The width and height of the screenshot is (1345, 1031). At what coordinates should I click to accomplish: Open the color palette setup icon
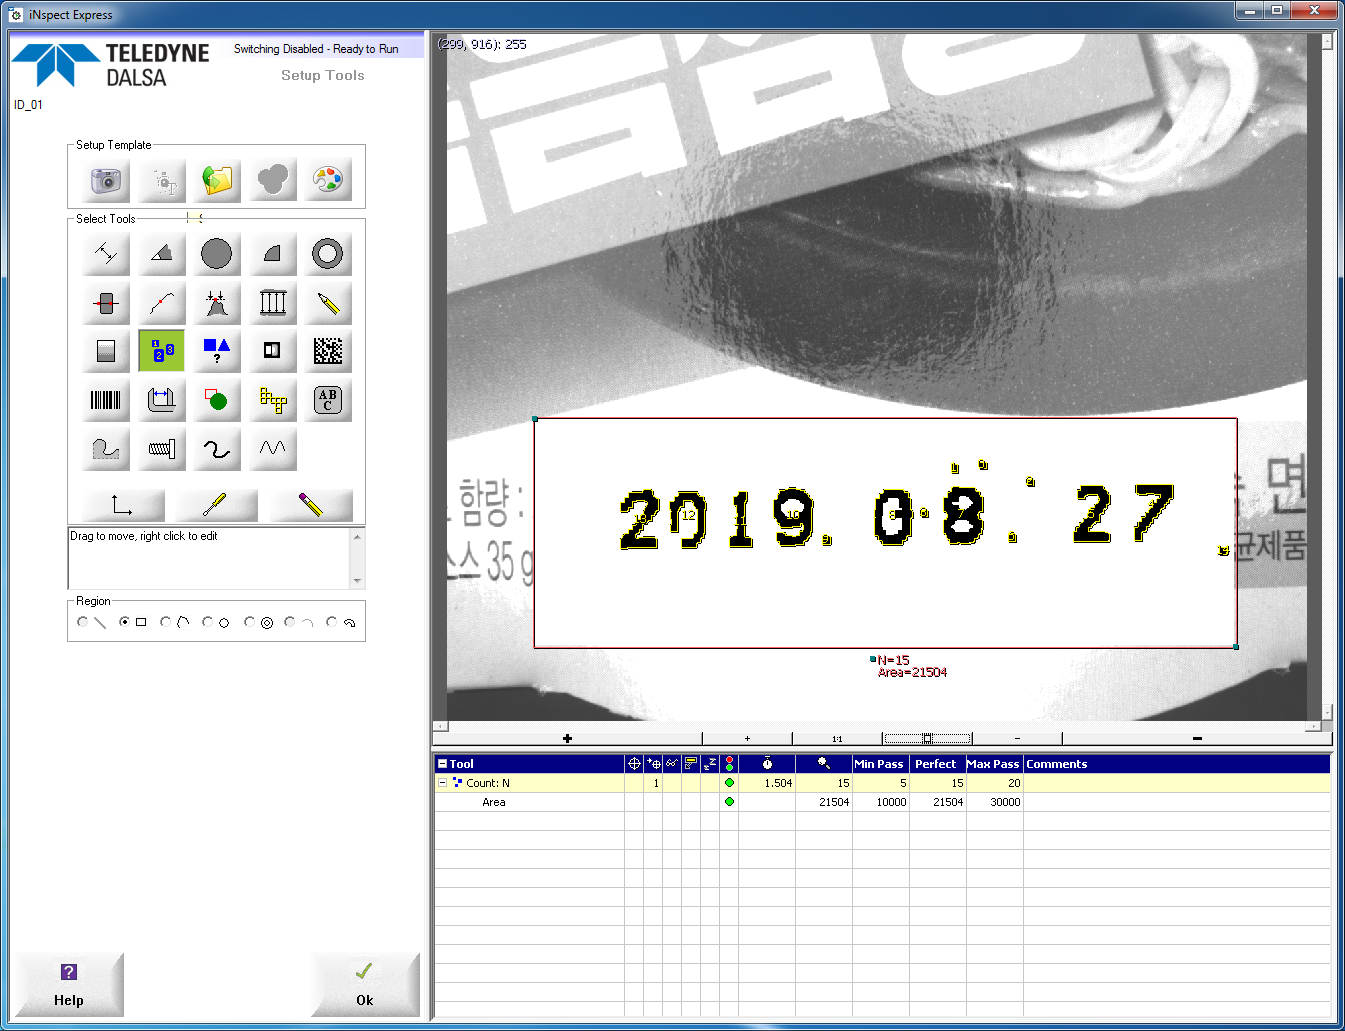328,180
